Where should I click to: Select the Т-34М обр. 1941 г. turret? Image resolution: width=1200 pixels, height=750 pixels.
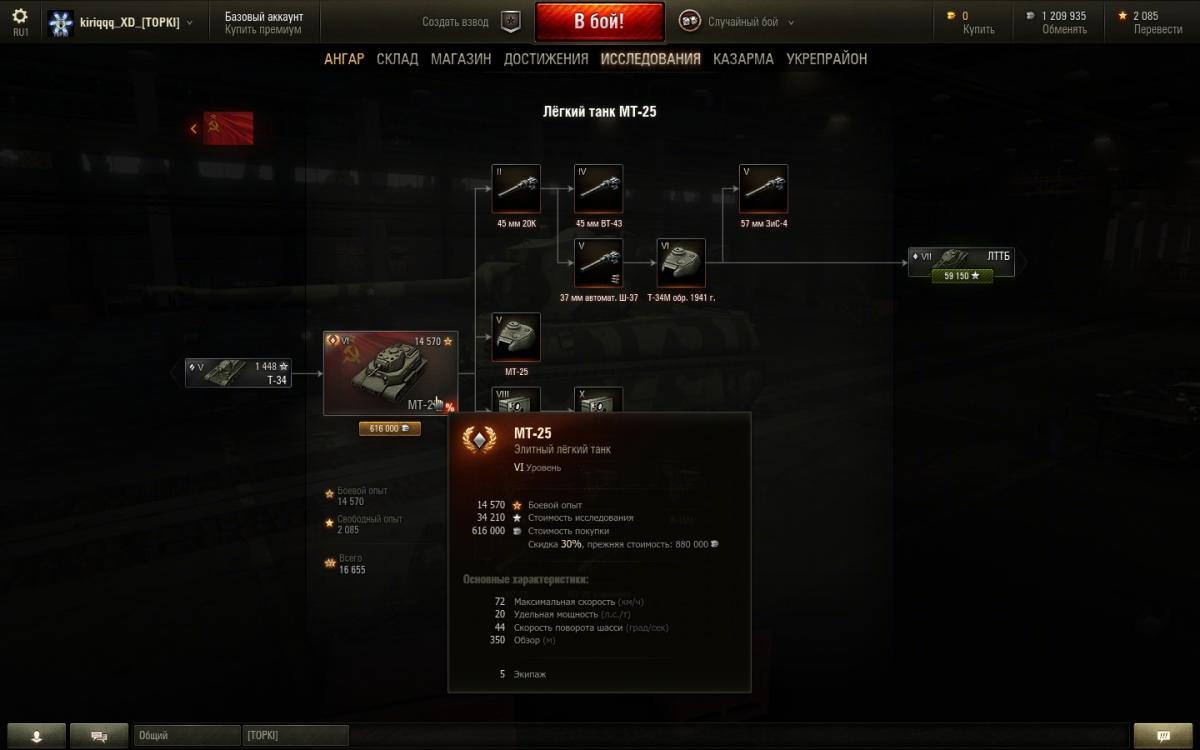tap(681, 263)
